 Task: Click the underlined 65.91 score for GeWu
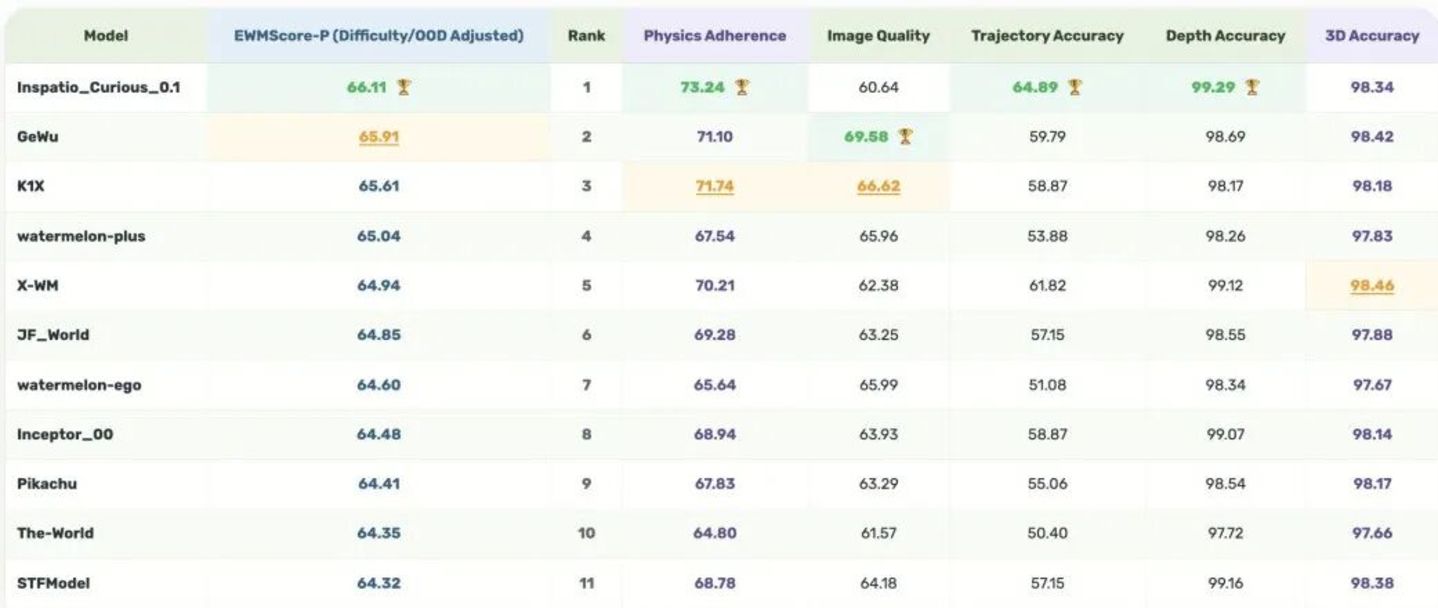tap(379, 137)
